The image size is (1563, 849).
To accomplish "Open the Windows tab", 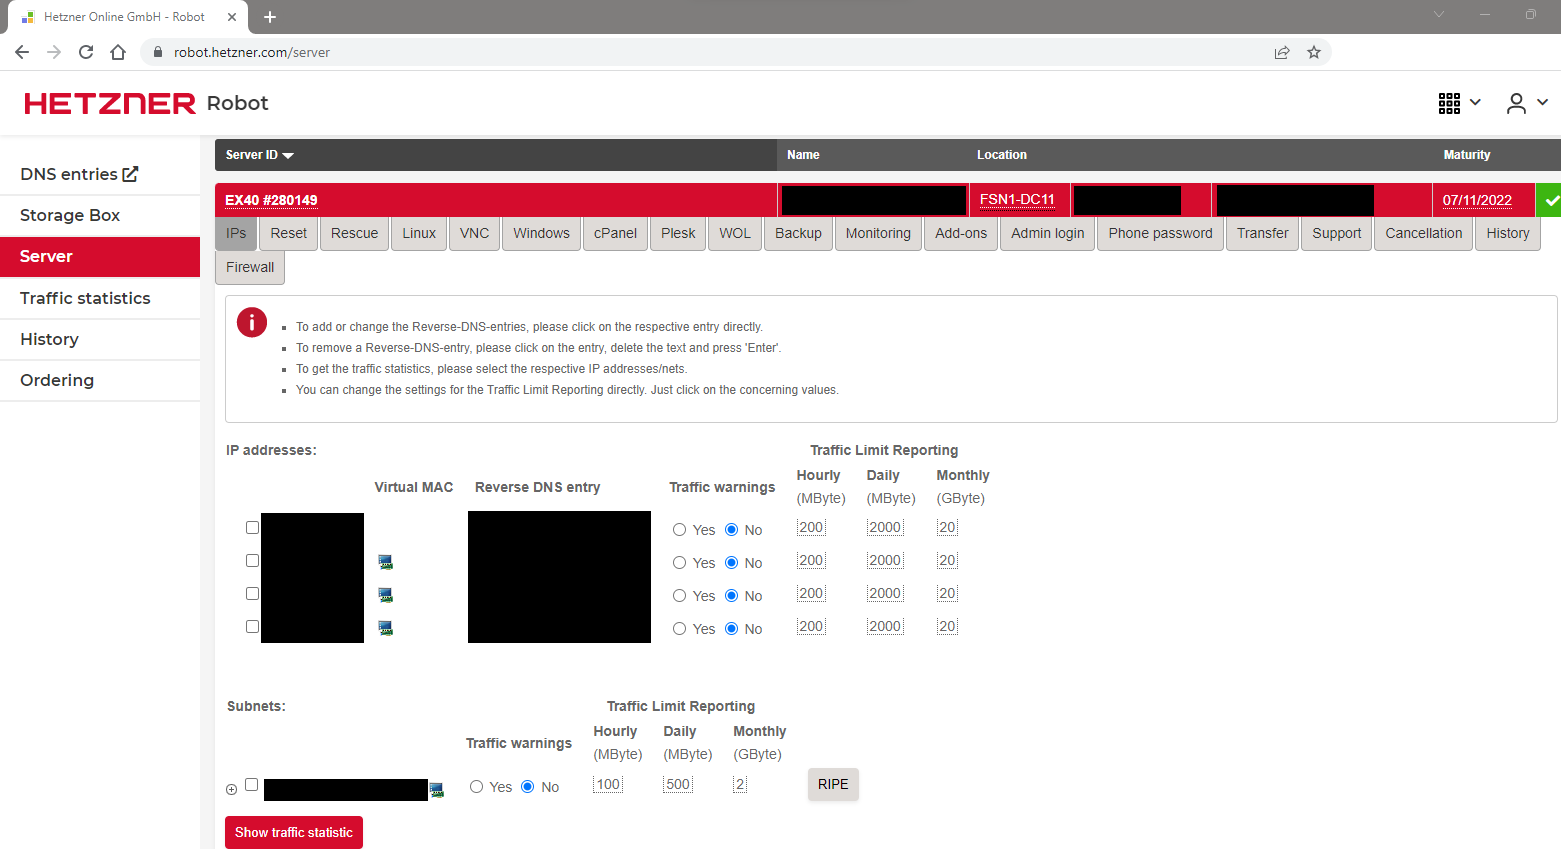I will (x=541, y=233).
